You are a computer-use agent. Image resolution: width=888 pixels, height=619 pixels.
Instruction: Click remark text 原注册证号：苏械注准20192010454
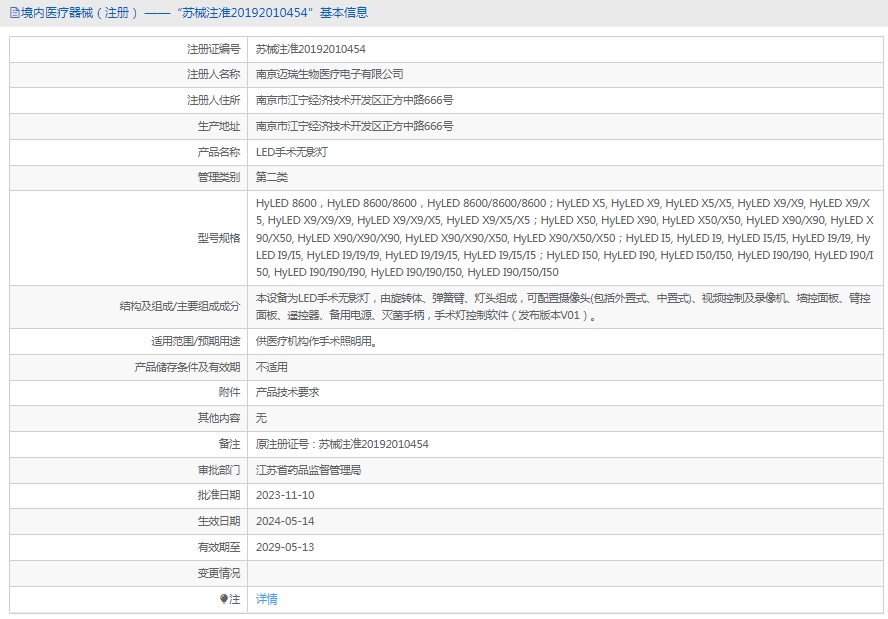pyautogui.click(x=342, y=445)
